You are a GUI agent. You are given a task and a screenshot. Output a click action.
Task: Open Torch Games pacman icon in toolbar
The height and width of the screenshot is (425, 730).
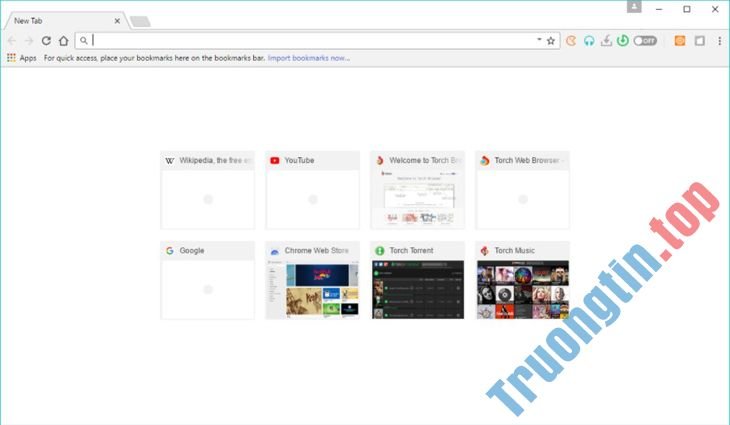[571, 41]
